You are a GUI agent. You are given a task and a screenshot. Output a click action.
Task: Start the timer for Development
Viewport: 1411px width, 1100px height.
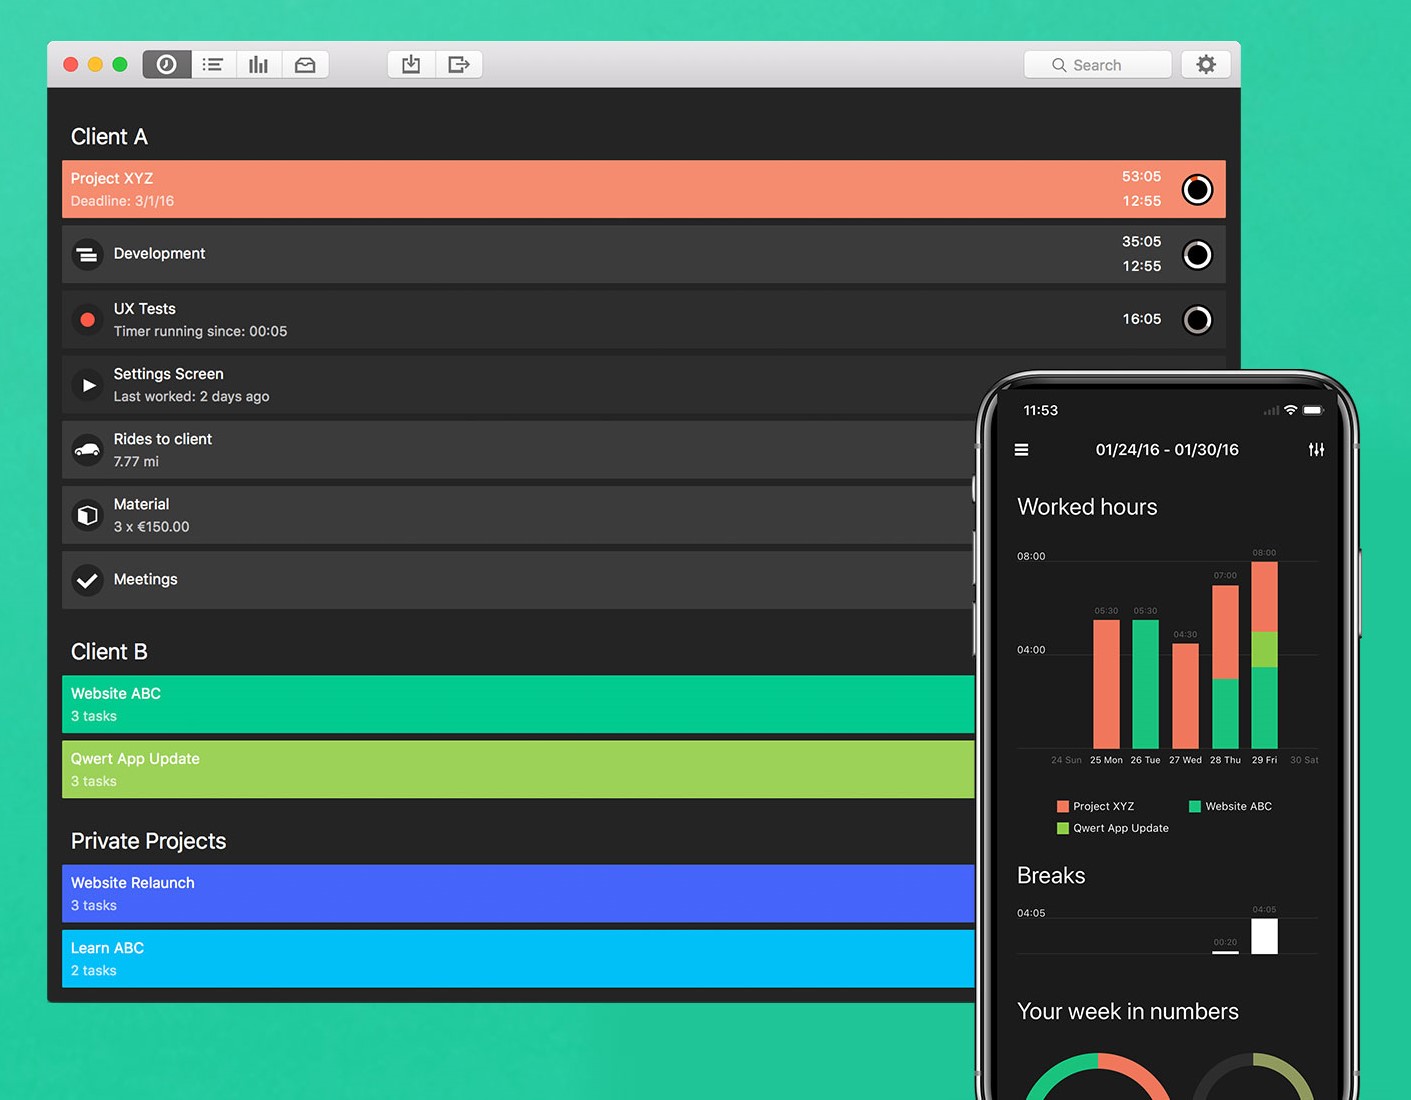[1197, 255]
